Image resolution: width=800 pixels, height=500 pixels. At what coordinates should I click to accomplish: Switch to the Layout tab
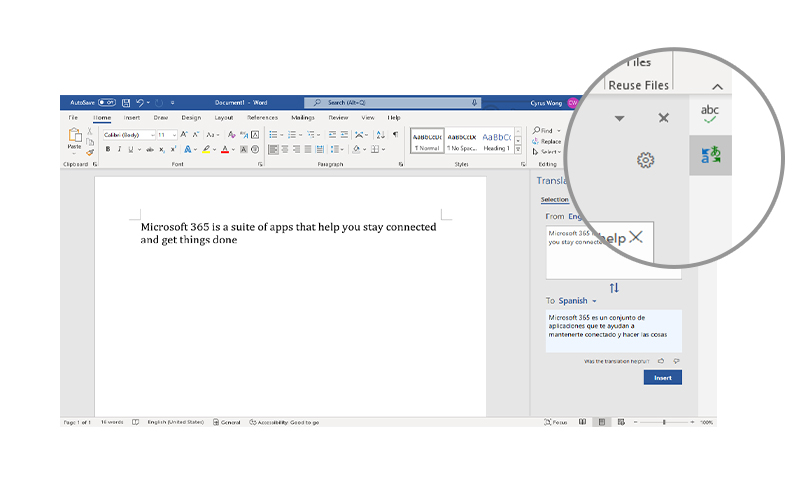click(223, 118)
